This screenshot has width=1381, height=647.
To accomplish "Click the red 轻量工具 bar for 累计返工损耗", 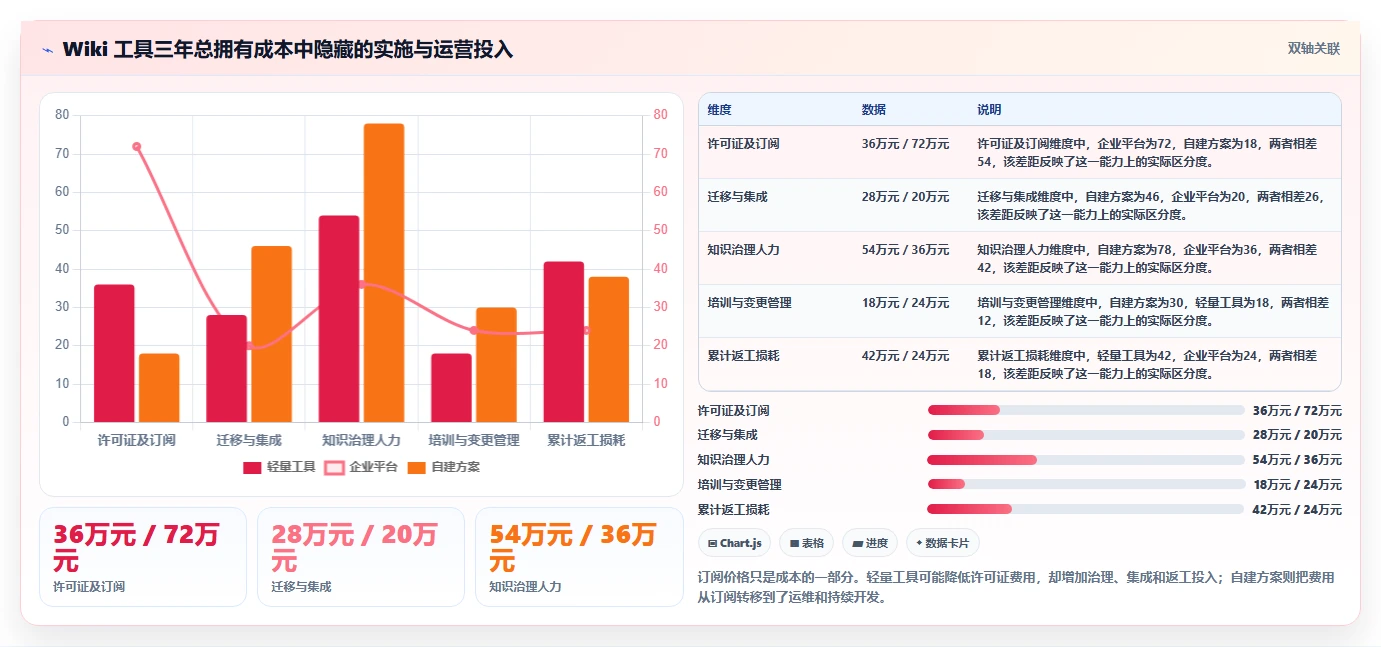I will [x=564, y=342].
